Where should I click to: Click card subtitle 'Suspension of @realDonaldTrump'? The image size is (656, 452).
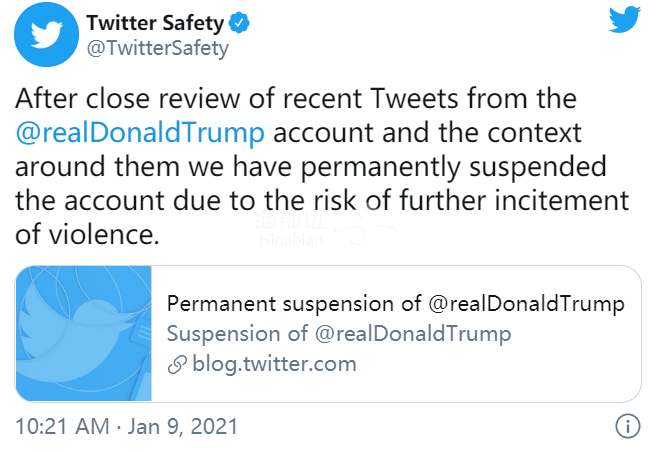tap(339, 334)
